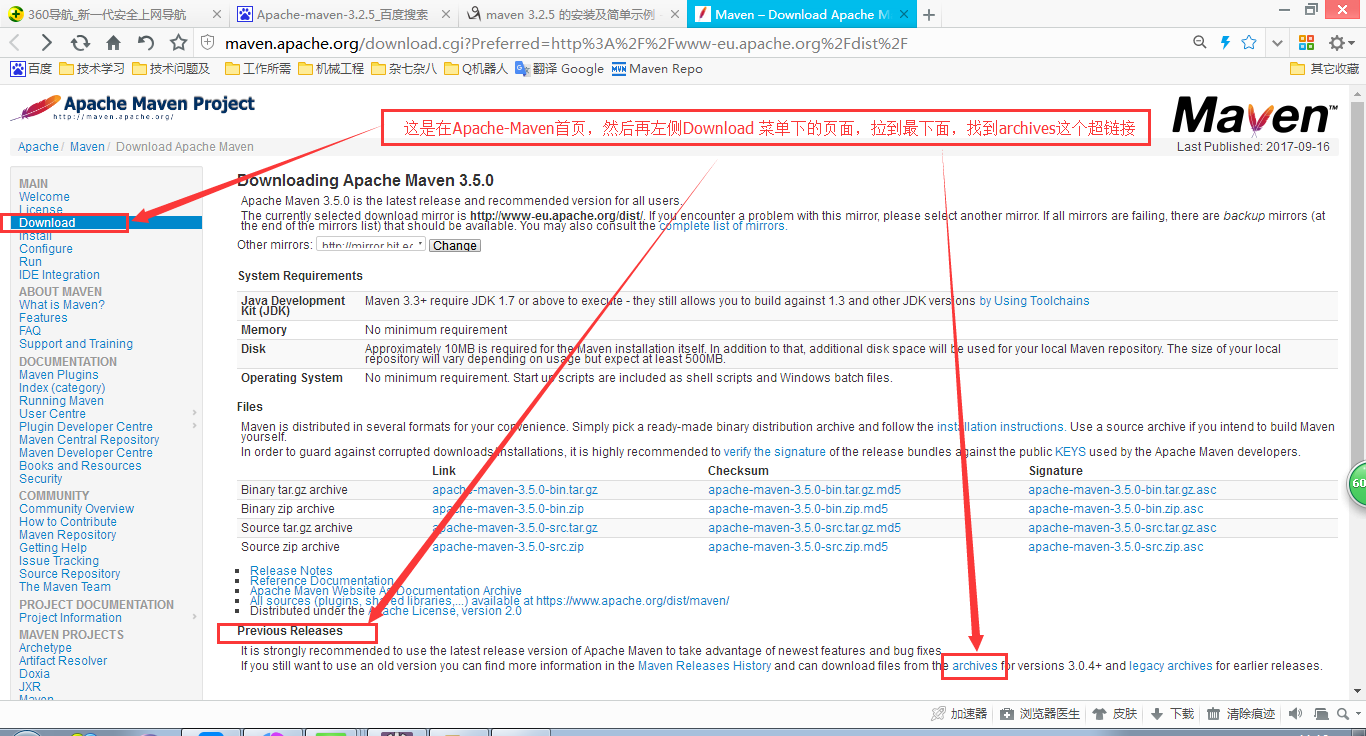Download apache-maven-3.5.0-src.zip
The height and width of the screenshot is (736, 1366).
click(x=508, y=547)
